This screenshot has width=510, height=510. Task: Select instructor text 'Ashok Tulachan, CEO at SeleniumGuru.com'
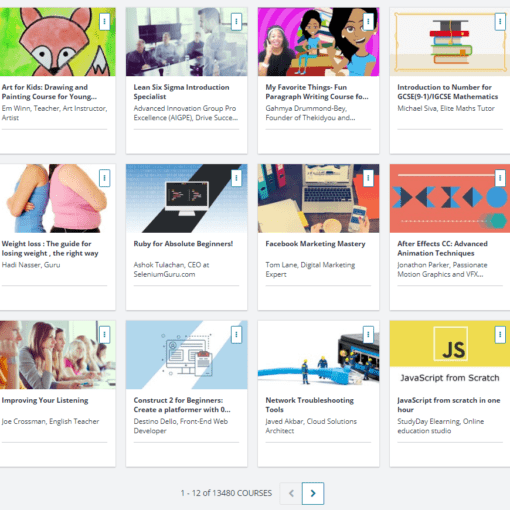tap(171, 269)
